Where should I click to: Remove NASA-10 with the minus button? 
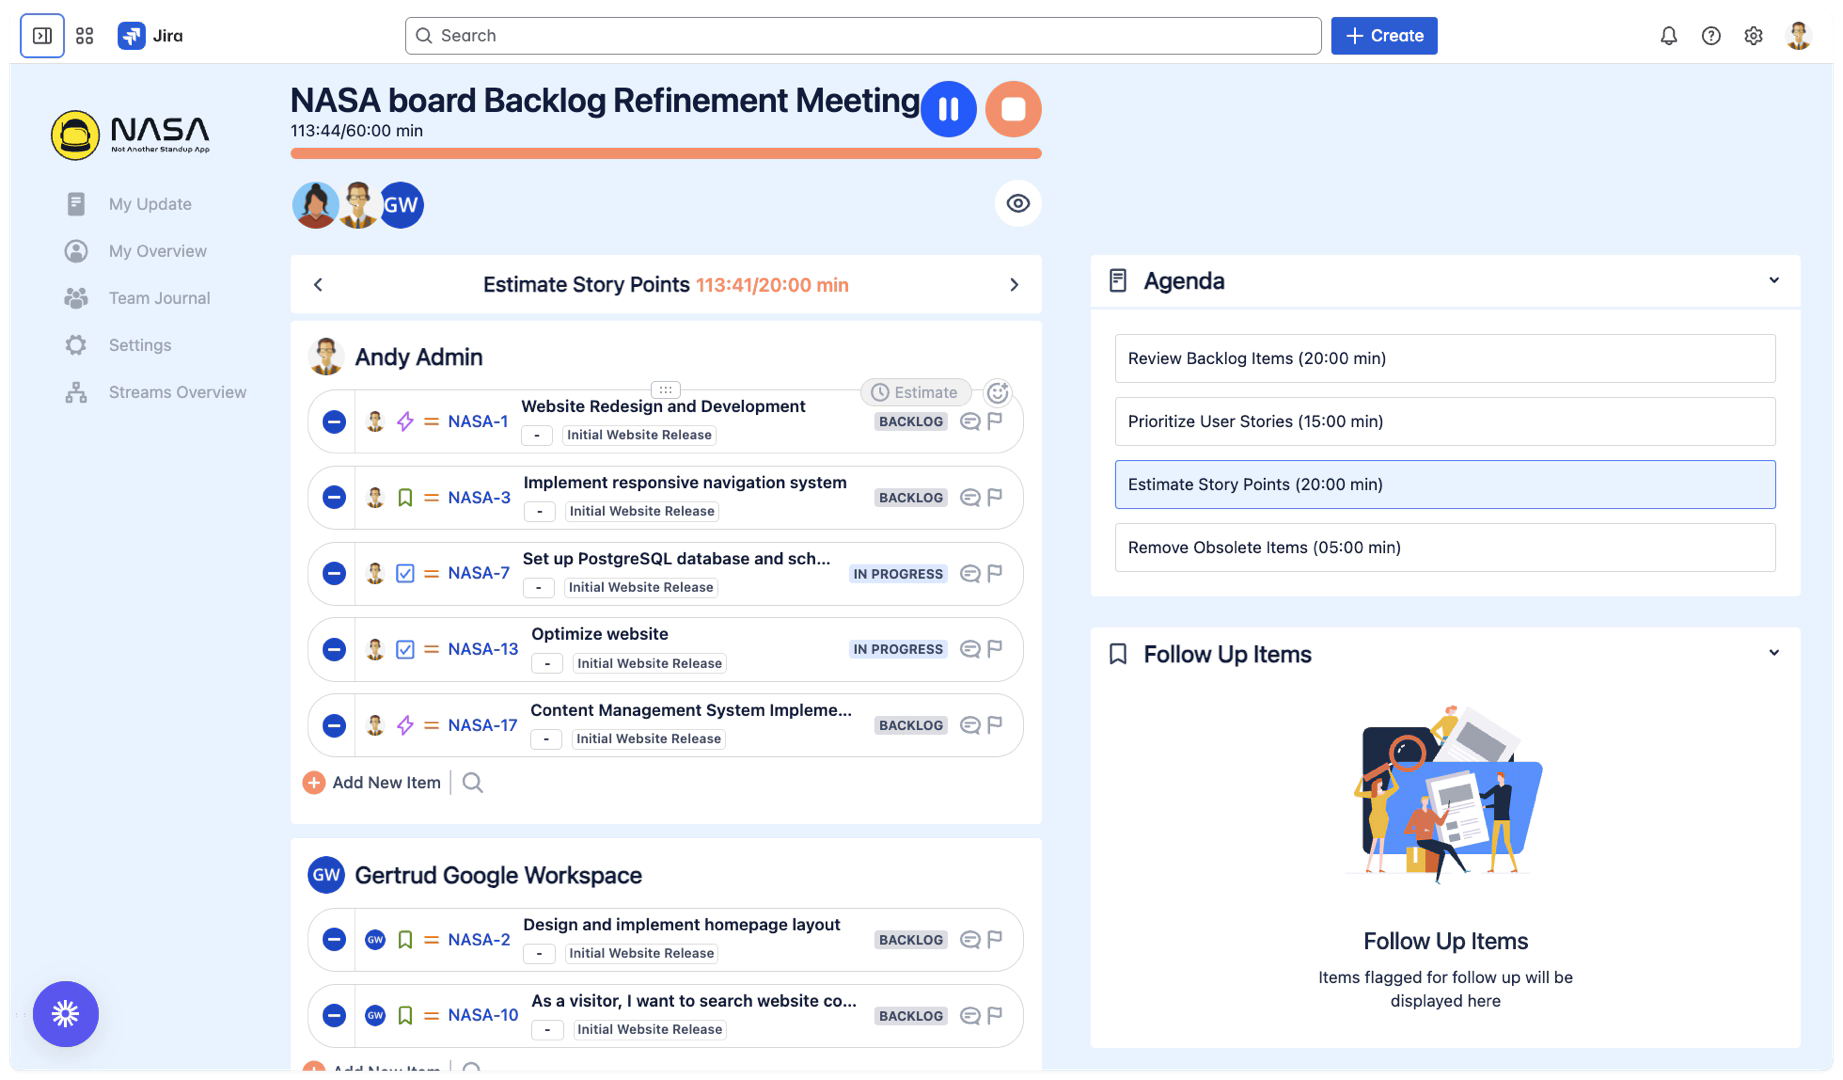coord(334,1016)
